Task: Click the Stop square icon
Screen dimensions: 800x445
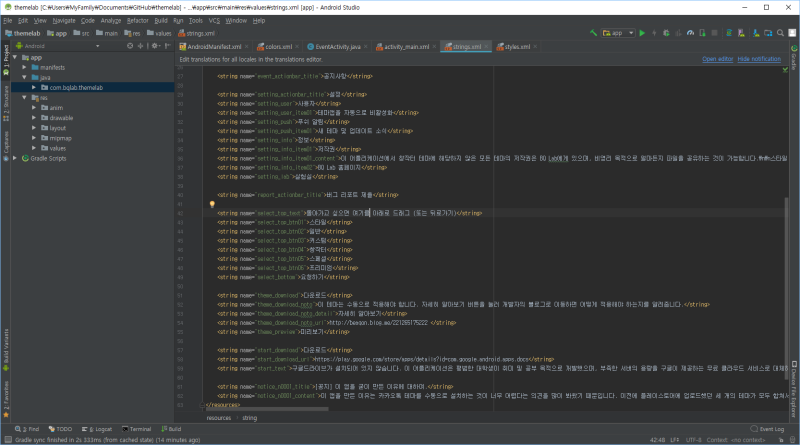Action: click(714, 33)
